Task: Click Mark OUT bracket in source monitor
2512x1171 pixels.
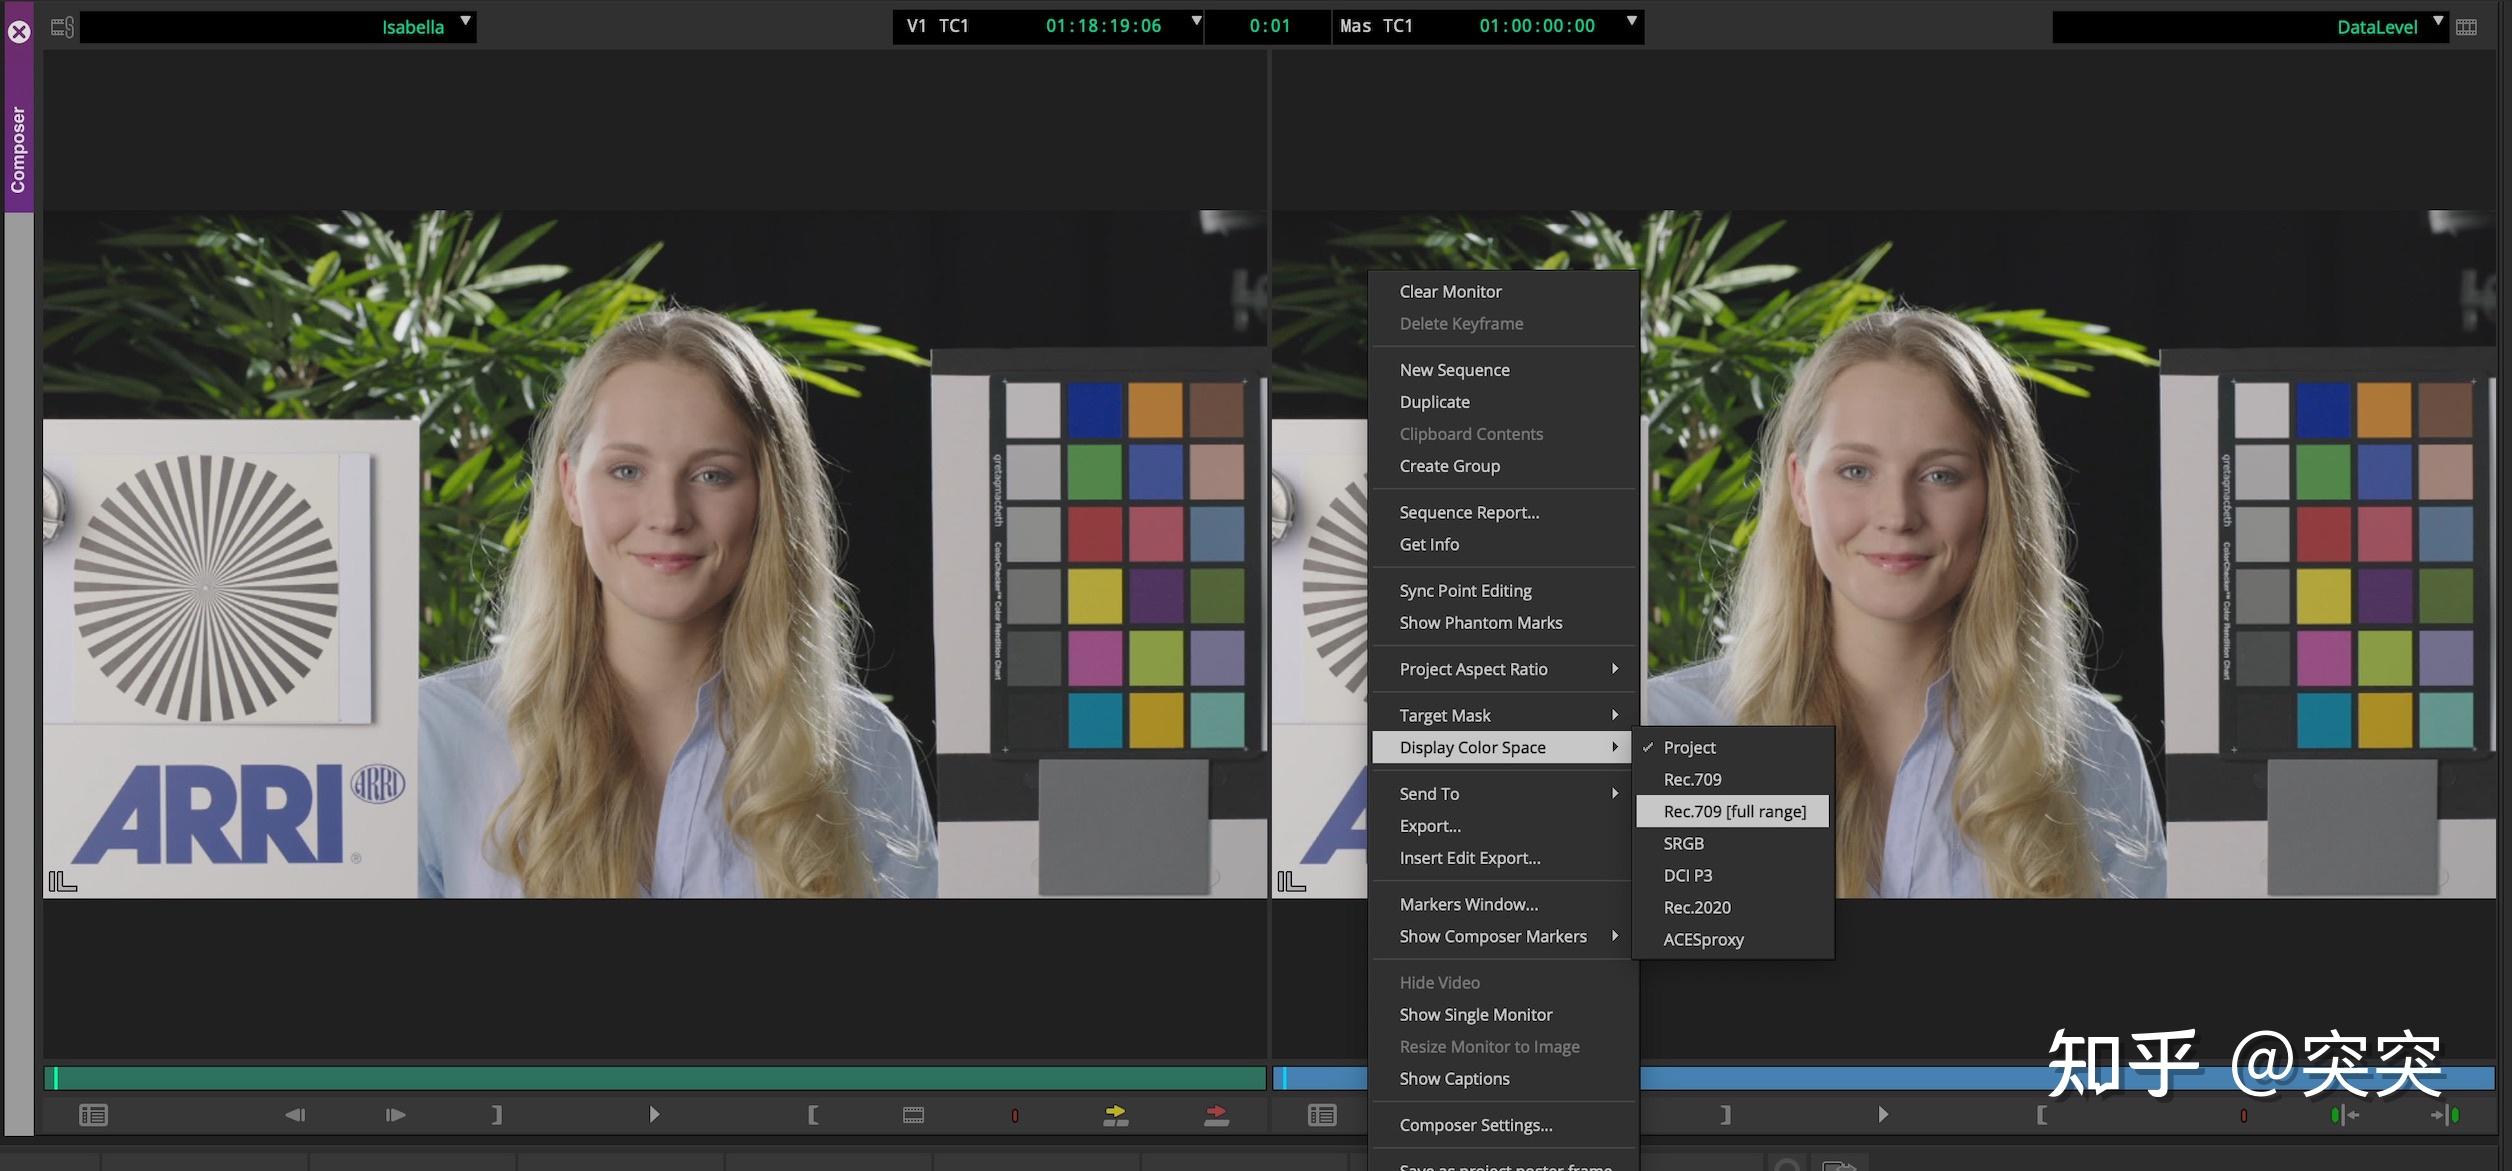Action: tap(497, 1115)
